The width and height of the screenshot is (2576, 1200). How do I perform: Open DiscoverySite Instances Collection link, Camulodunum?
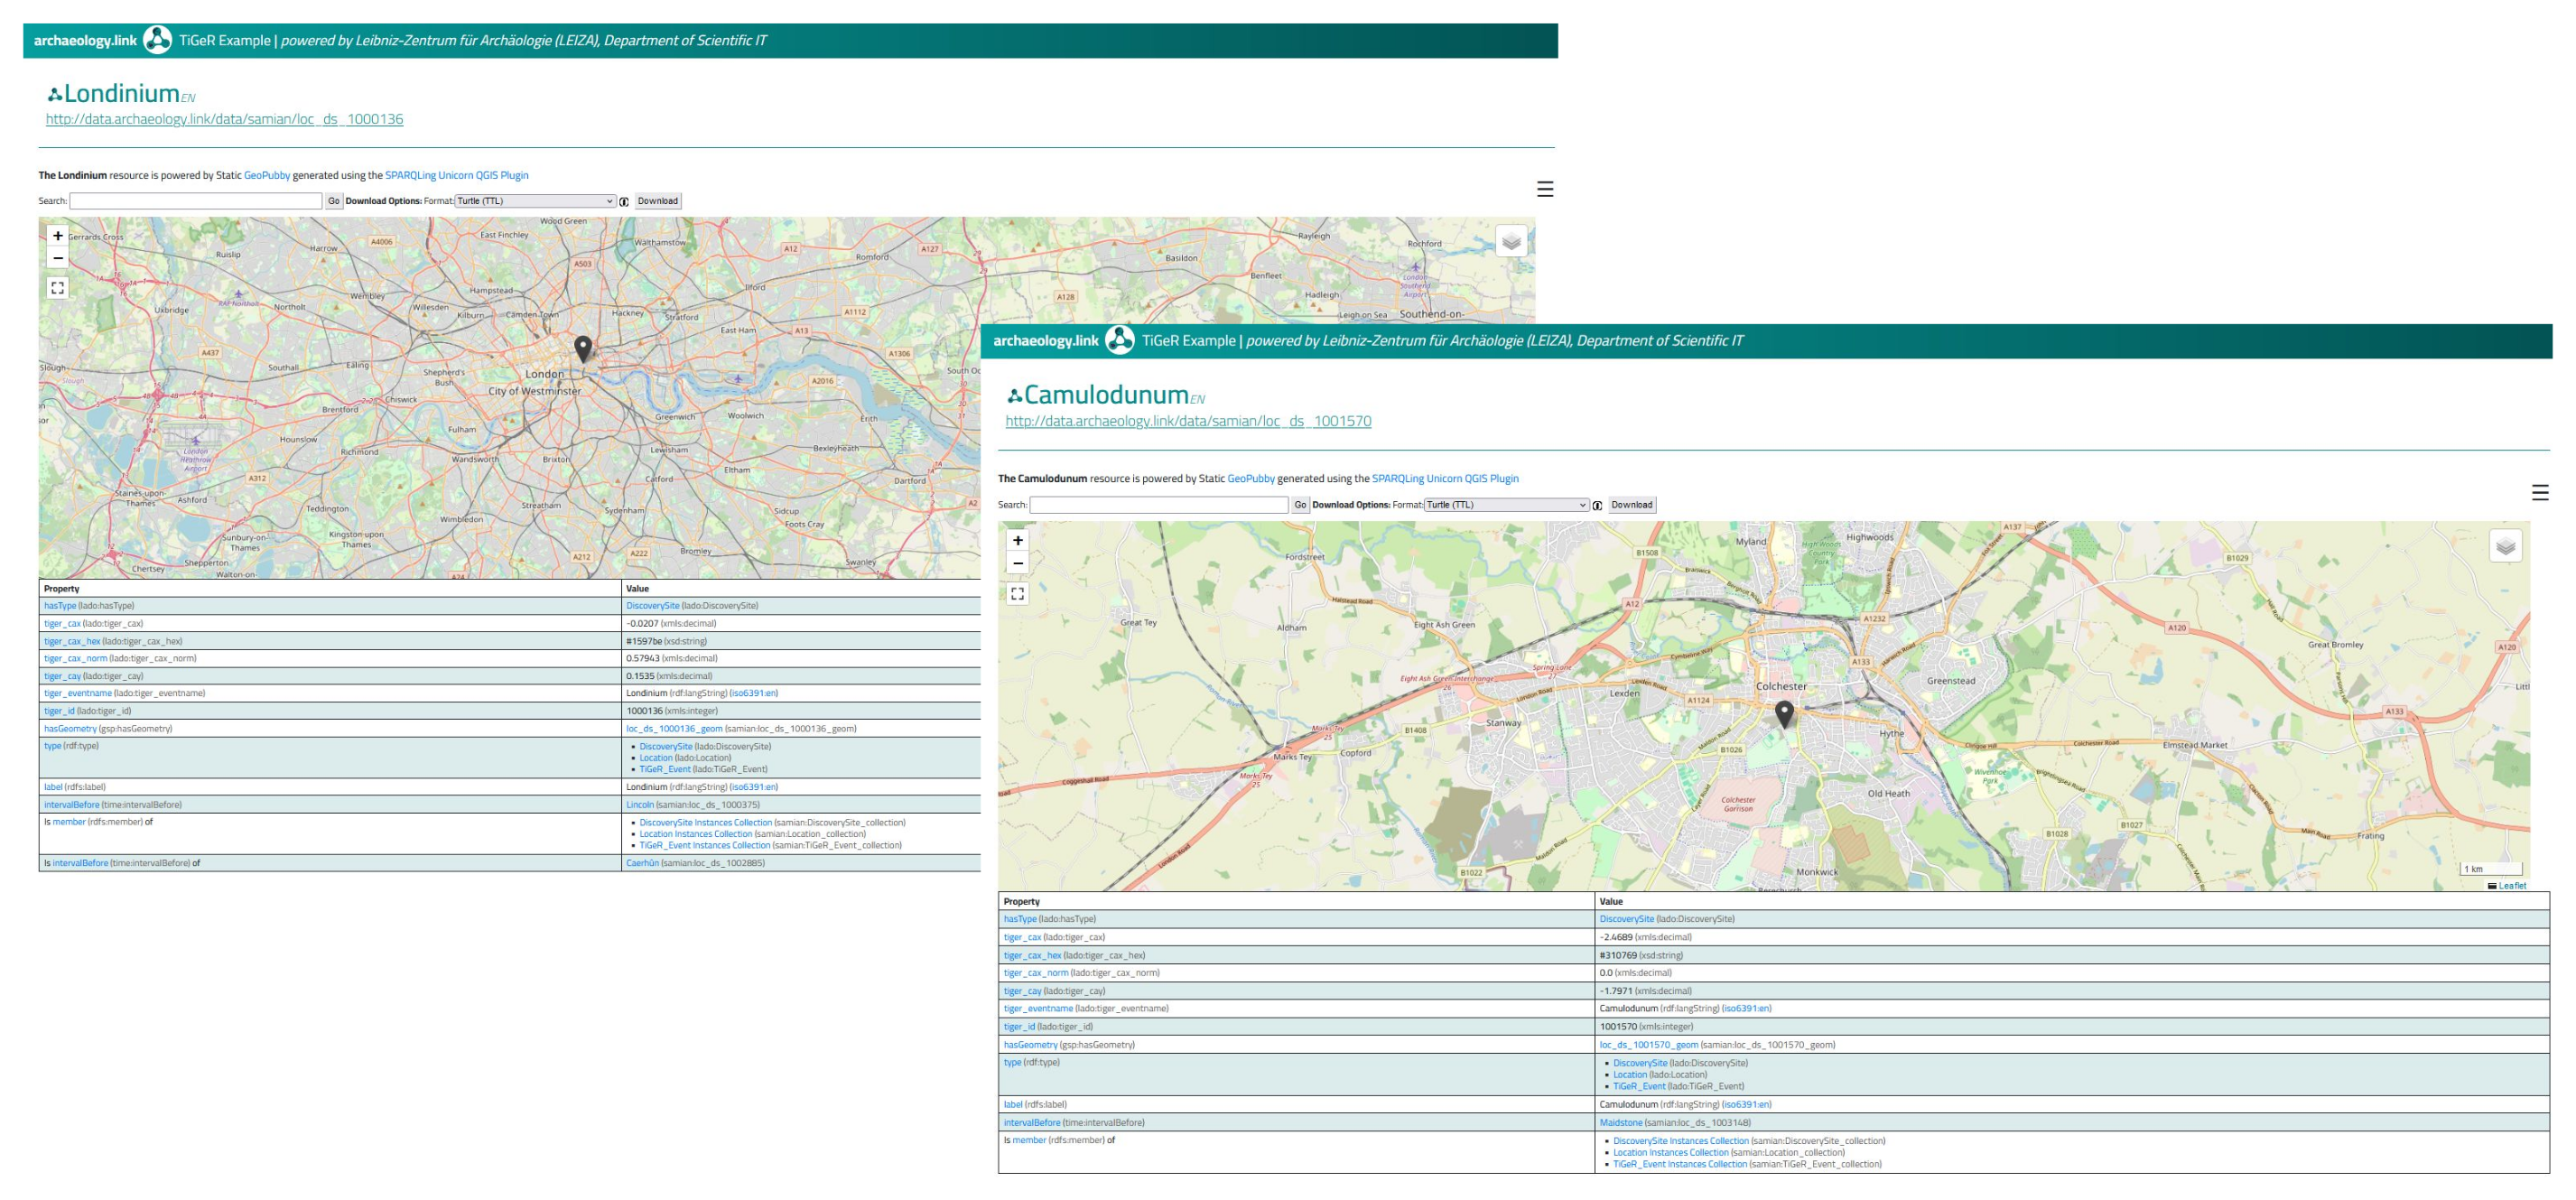tap(1681, 1141)
